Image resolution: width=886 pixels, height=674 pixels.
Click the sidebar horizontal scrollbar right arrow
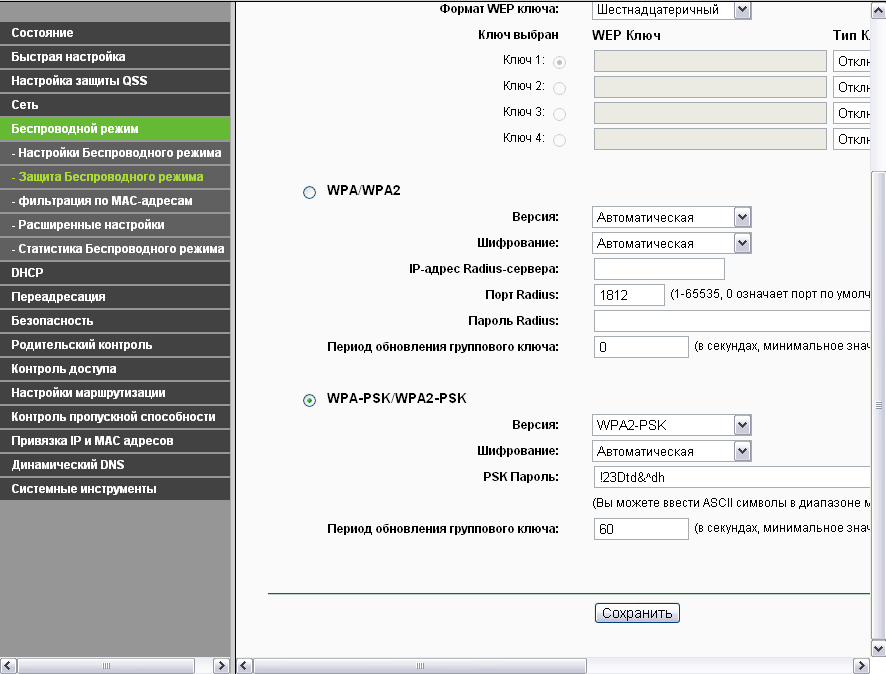pyautogui.click(x=222, y=665)
